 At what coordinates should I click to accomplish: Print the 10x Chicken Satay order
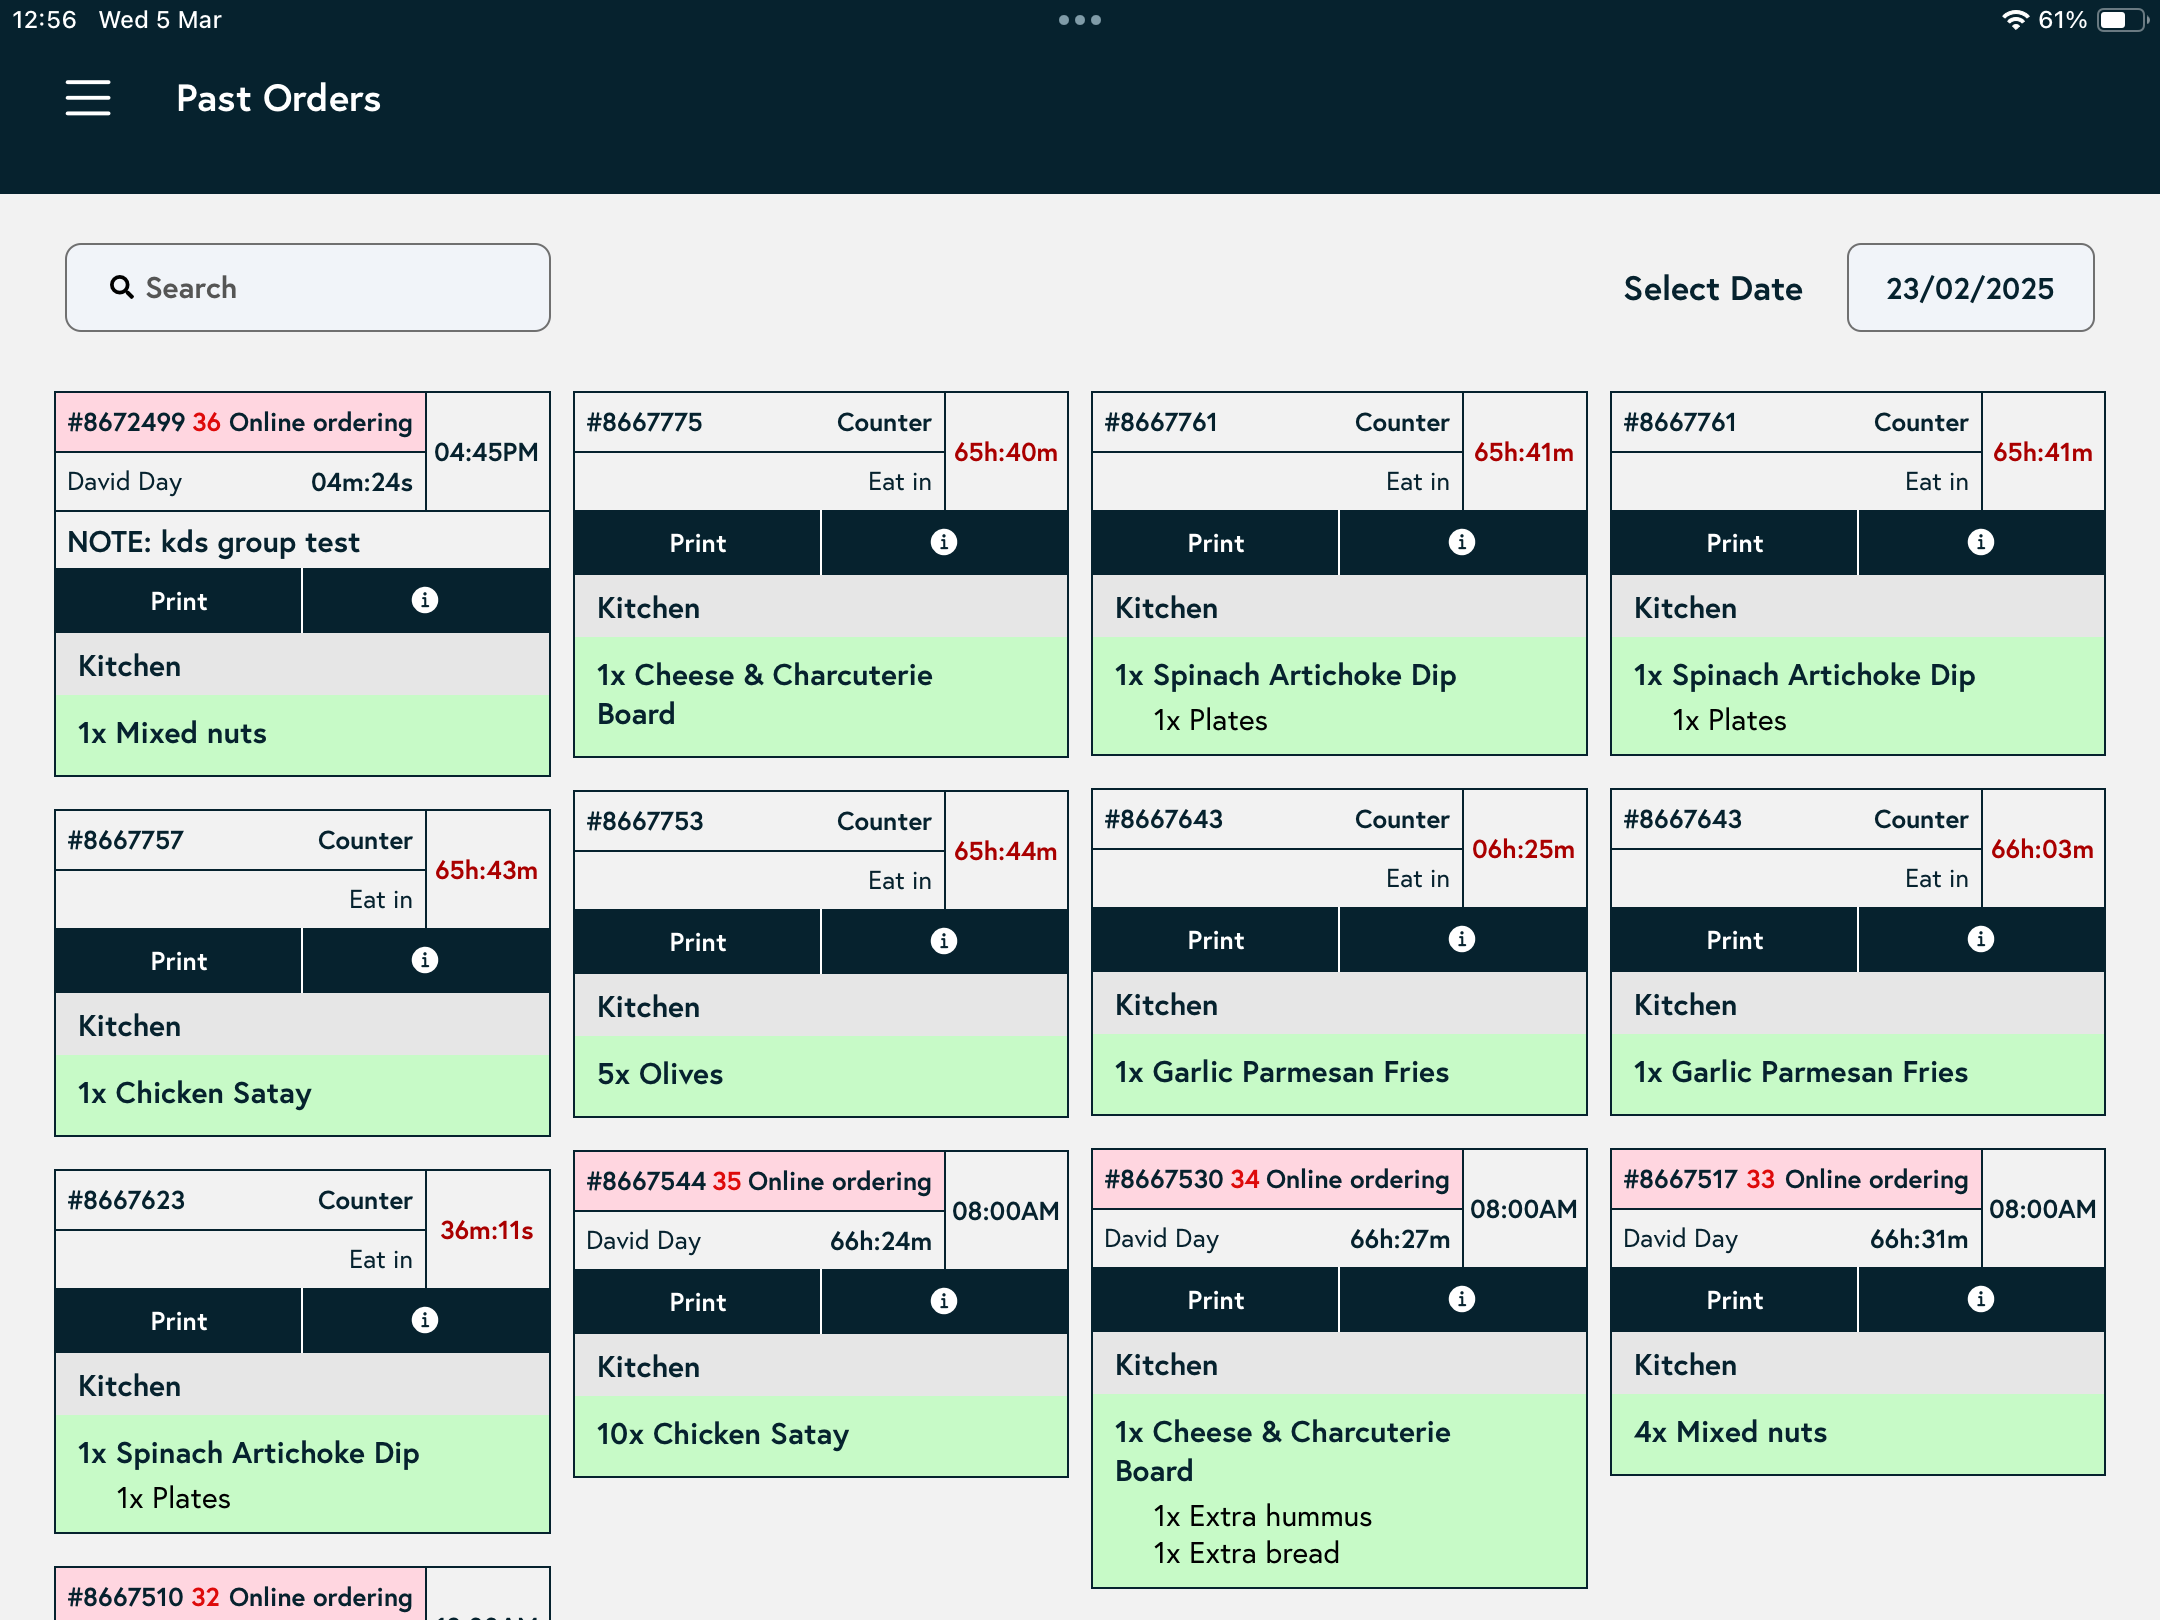coord(697,1302)
